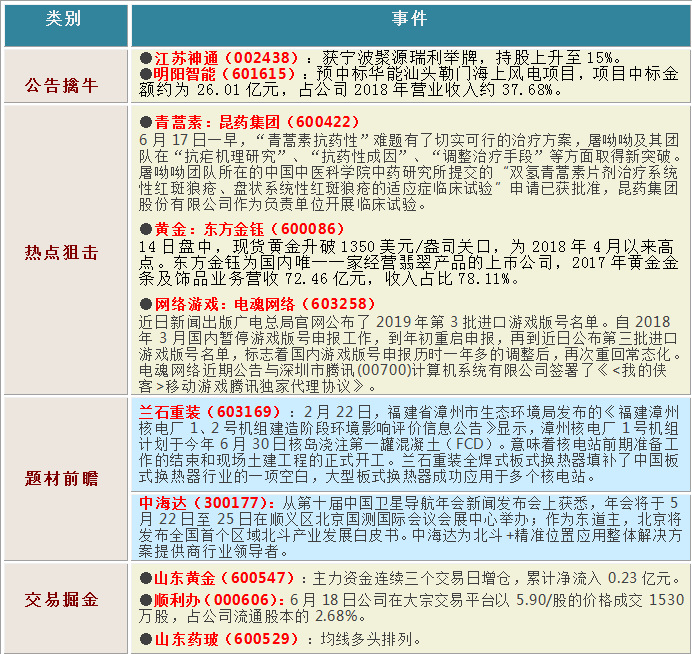The image size is (692, 654).
Task: Click line starting 6月17日一早
Action: pos(409,140)
